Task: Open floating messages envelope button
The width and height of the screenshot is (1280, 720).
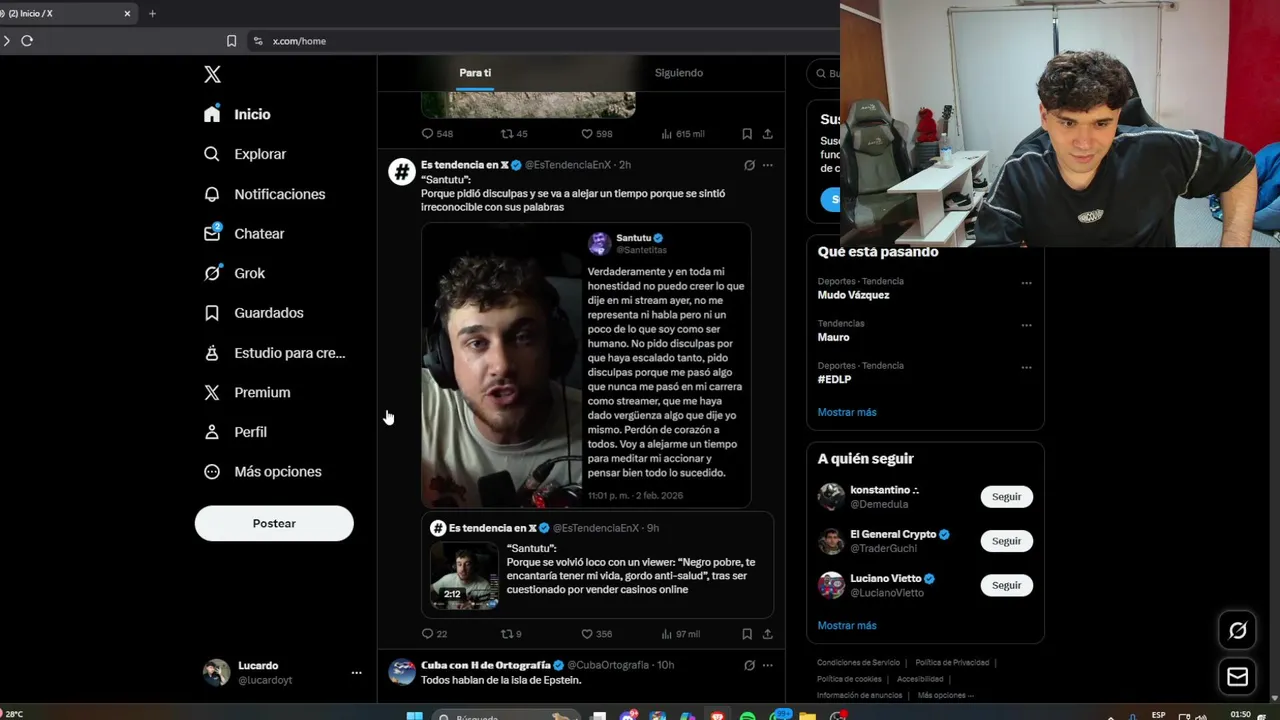Action: 1238,677
